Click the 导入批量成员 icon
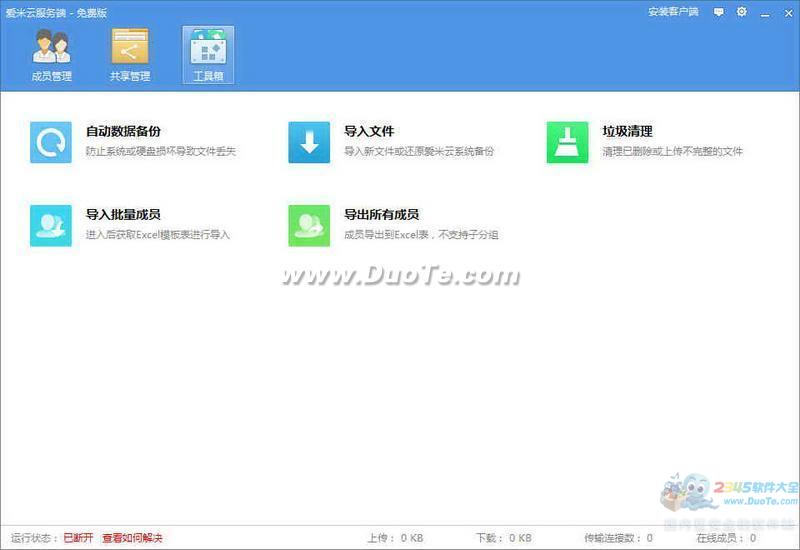Viewport: 800px width, 550px height. (x=51, y=225)
